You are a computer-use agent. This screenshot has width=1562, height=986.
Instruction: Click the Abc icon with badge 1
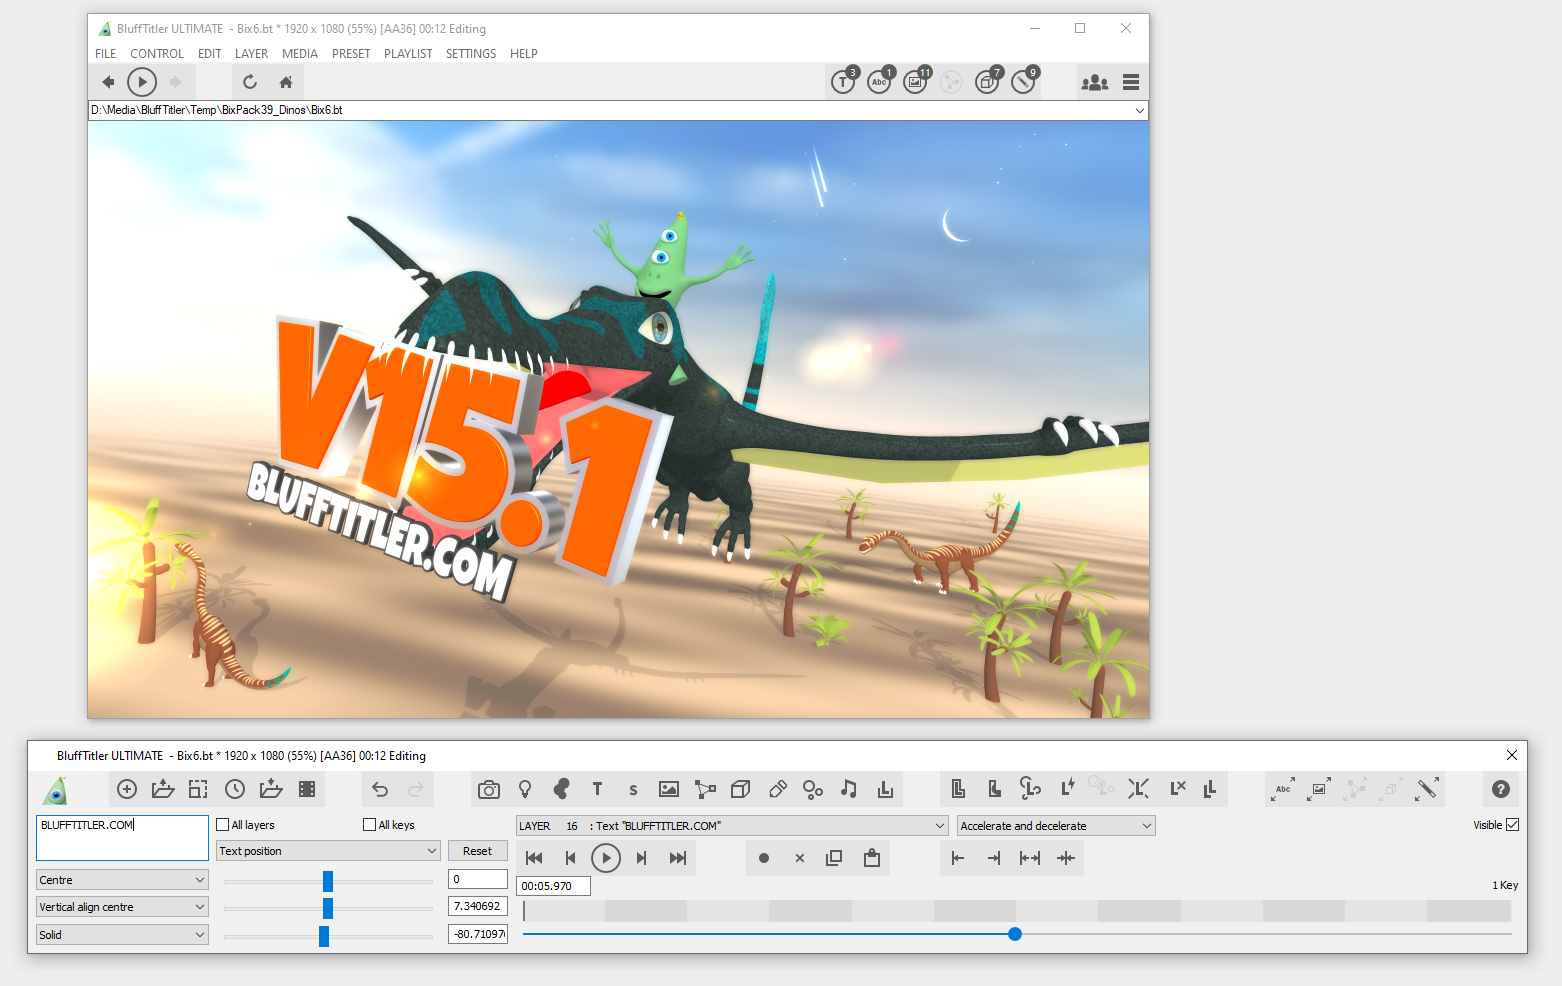click(x=880, y=81)
